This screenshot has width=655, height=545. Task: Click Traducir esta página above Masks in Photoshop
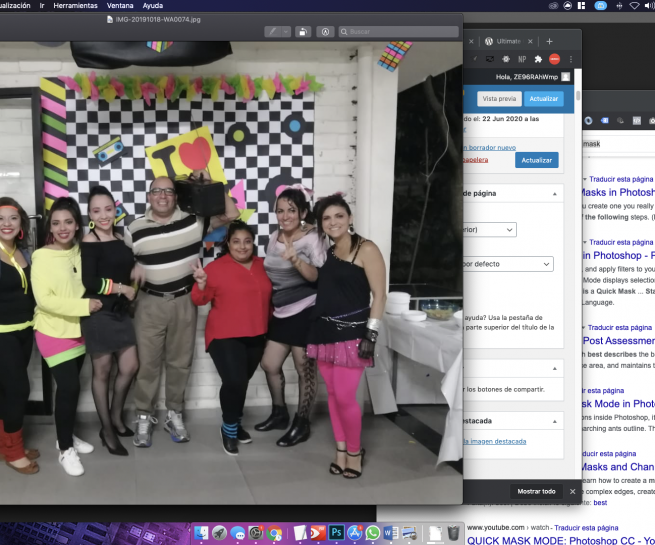pyautogui.click(x=621, y=179)
